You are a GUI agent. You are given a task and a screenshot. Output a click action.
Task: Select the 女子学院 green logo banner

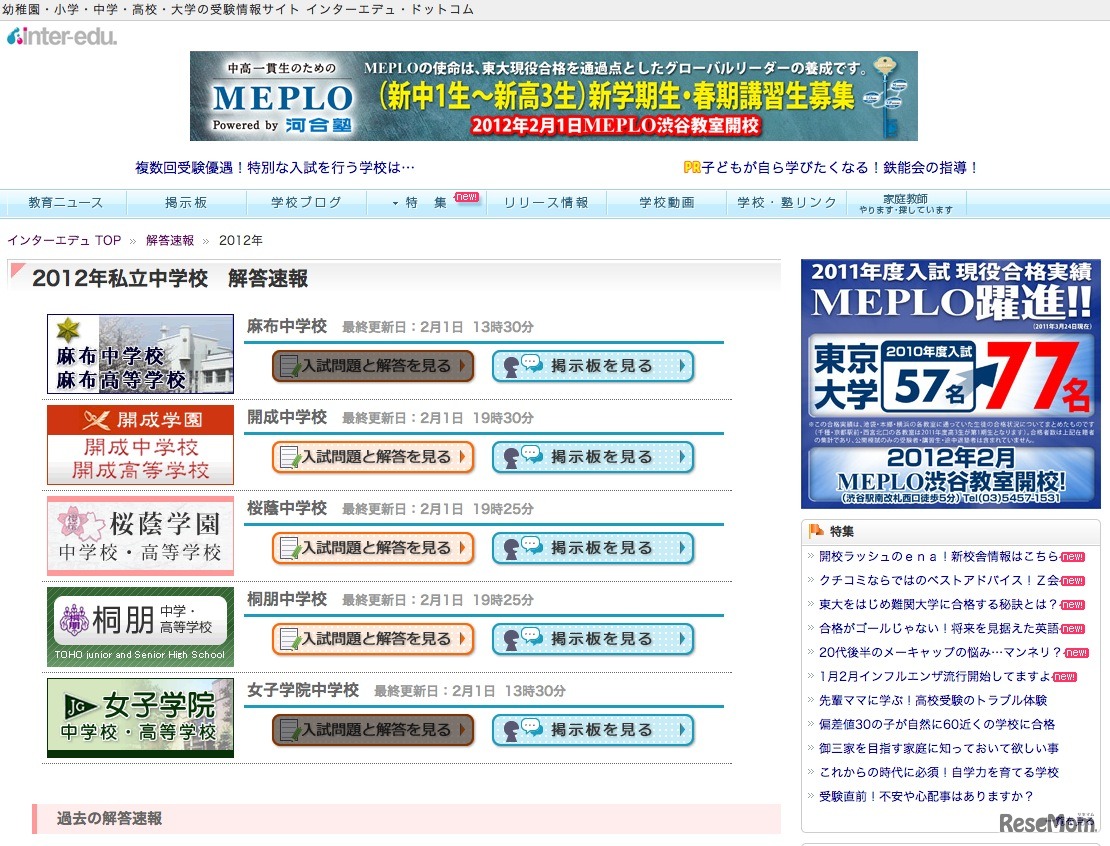click(x=139, y=717)
